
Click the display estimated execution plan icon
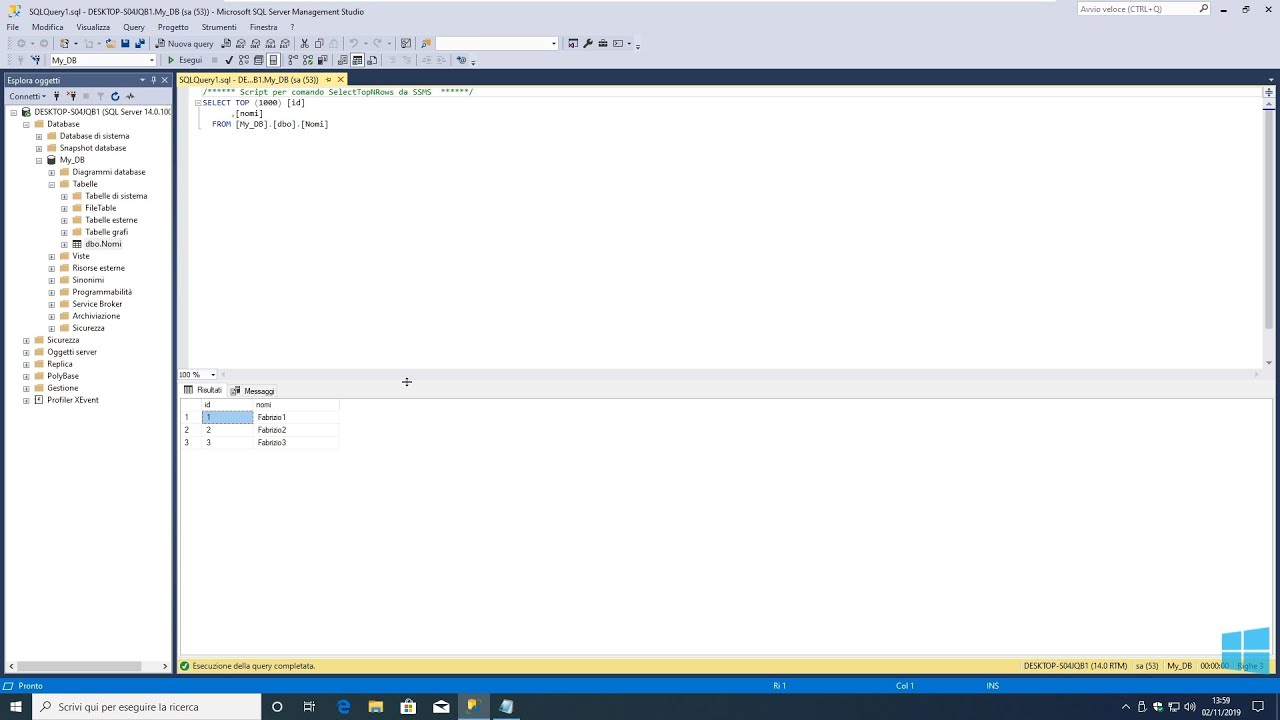point(243,60)
